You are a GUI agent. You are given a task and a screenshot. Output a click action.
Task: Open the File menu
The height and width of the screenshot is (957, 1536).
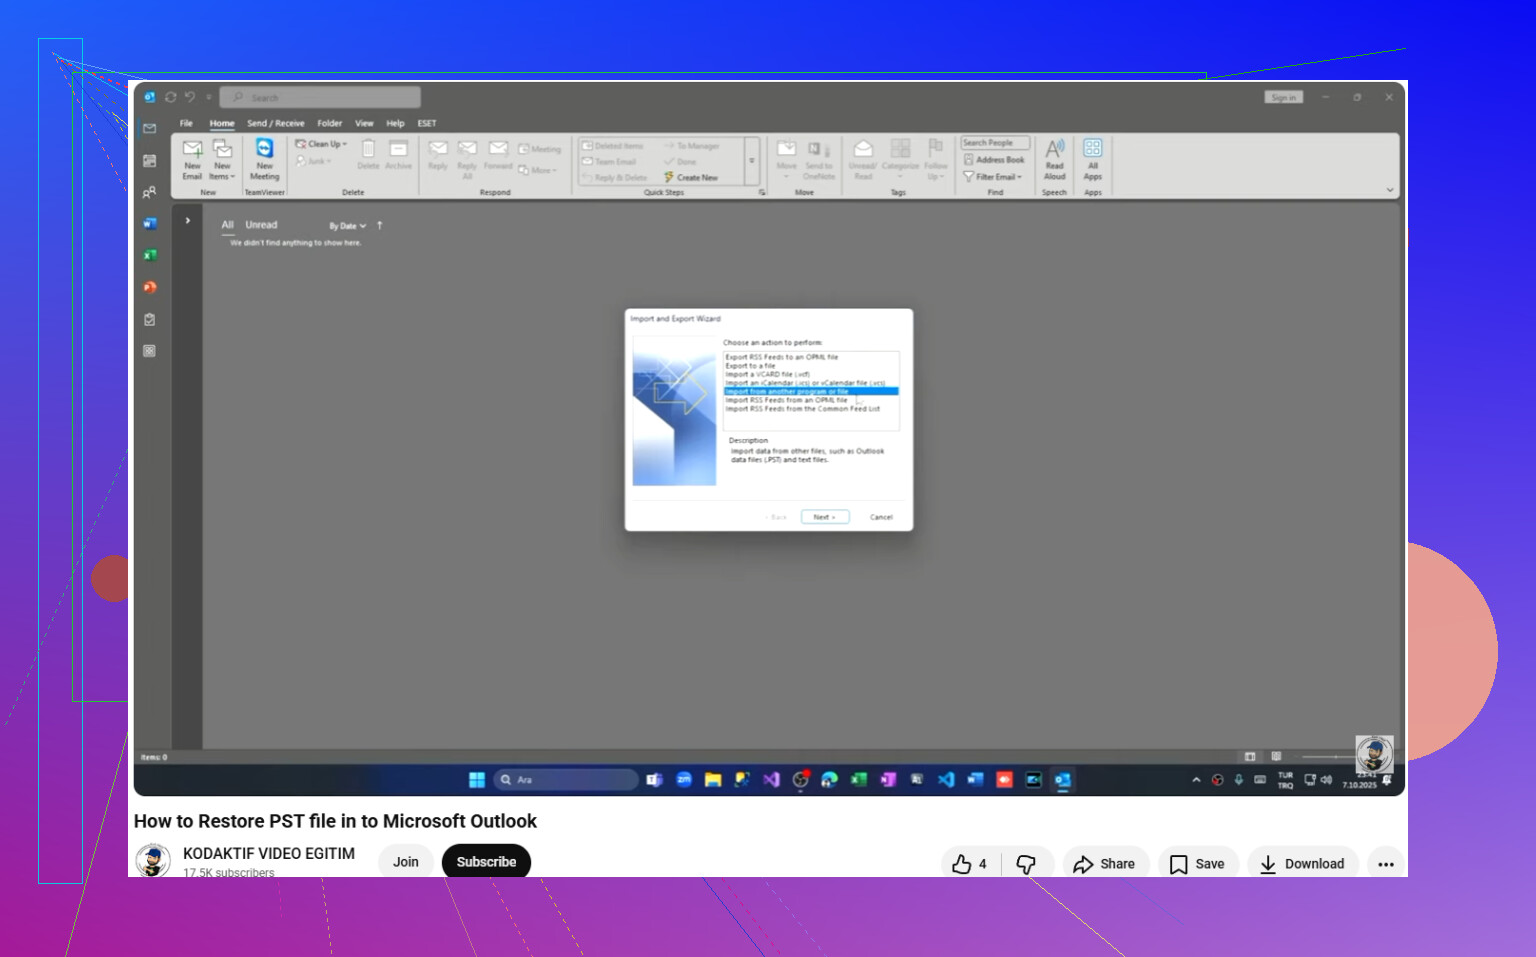(x=186, y=123)
